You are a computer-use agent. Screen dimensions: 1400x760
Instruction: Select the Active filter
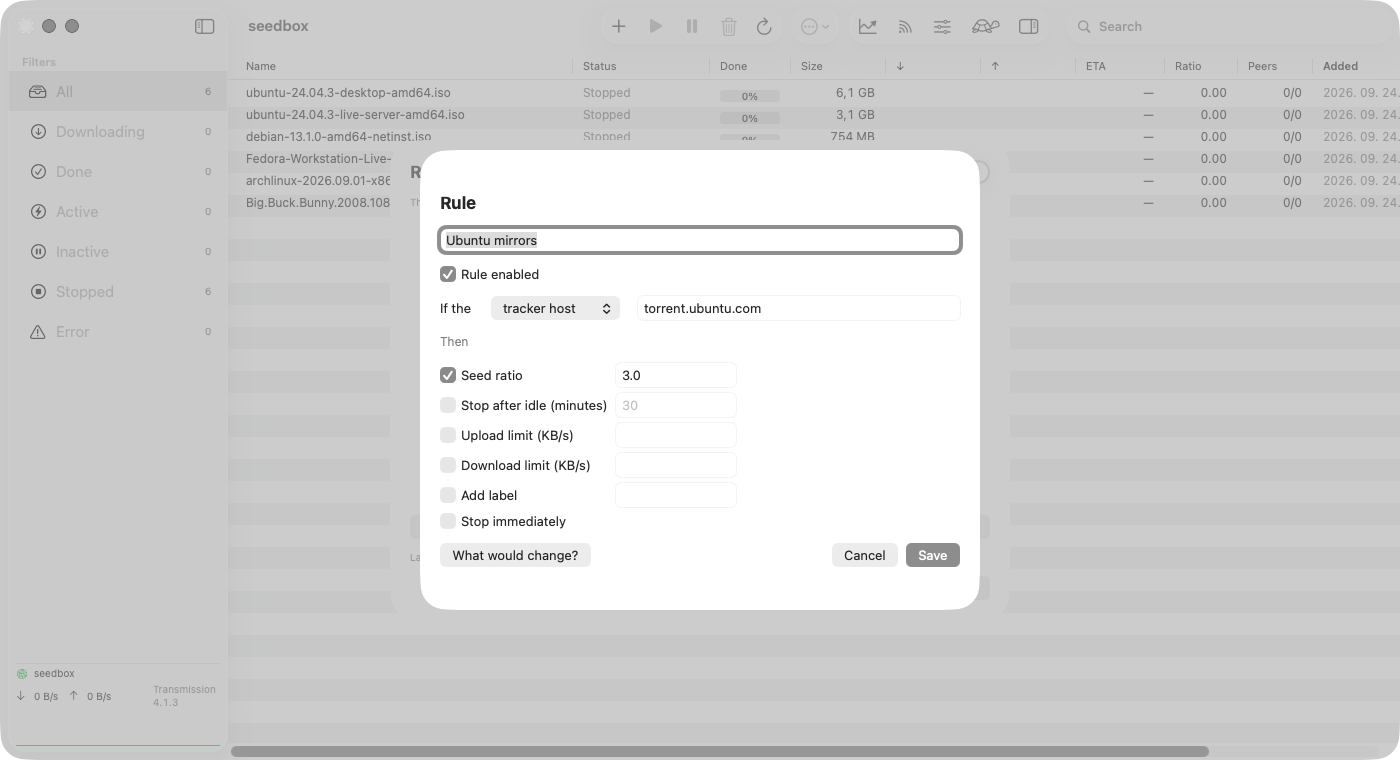click(x=118, y=212)
